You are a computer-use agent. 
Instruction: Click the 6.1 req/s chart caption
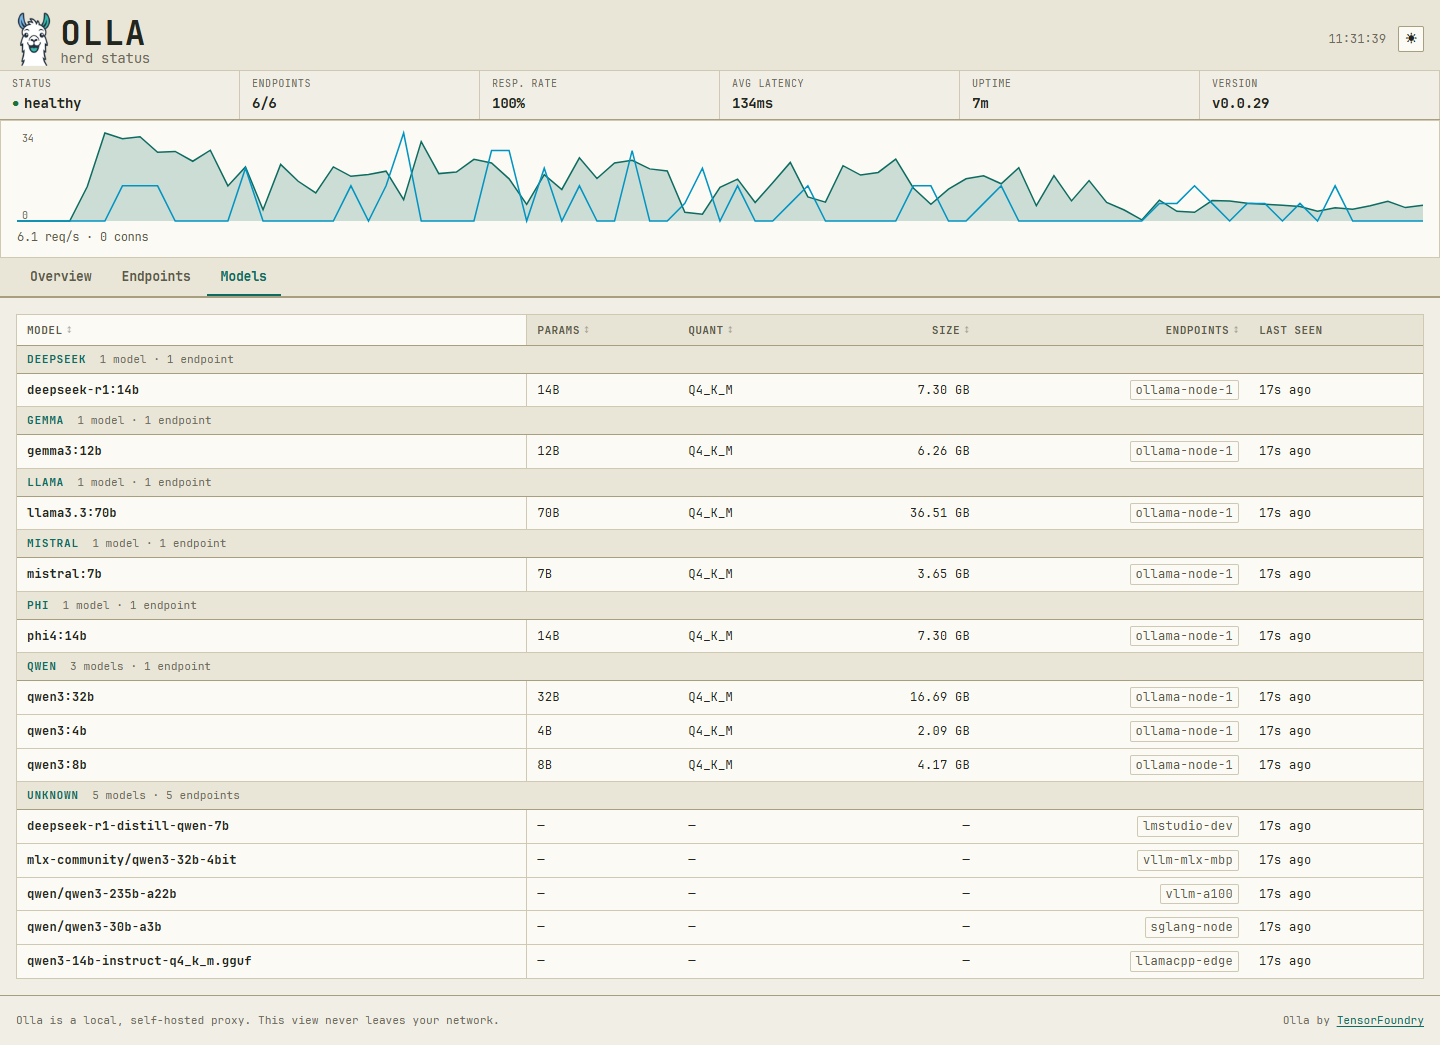(x=82, y=237)
